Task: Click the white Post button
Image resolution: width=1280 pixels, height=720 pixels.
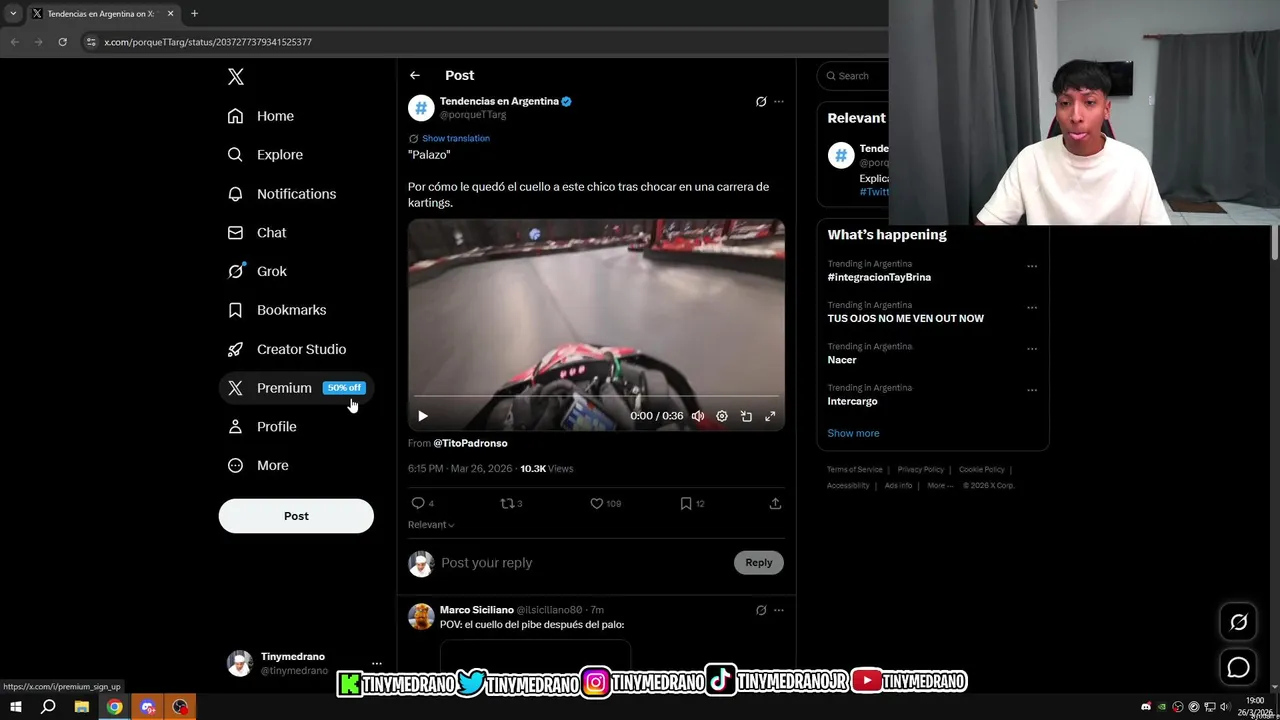Action: (x=296, y=516)
